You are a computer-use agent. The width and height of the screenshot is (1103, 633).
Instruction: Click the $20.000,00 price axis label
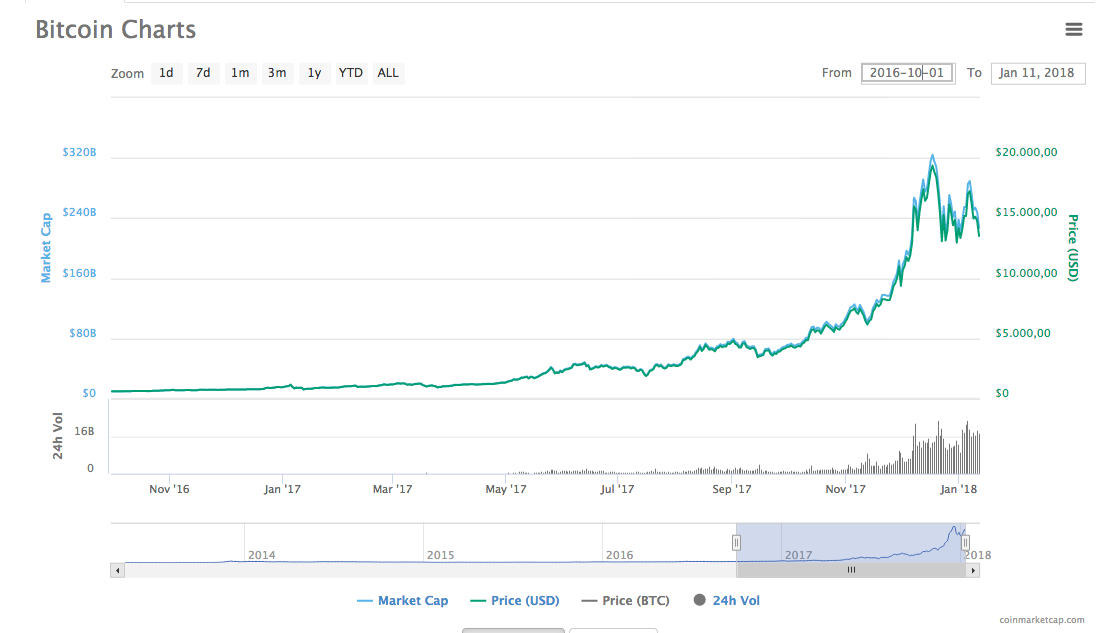click(1026, 153)
